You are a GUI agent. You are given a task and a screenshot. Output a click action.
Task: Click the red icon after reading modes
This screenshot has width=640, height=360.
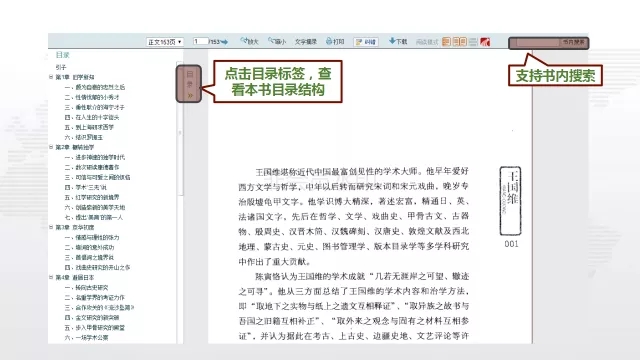pos(485,42)
